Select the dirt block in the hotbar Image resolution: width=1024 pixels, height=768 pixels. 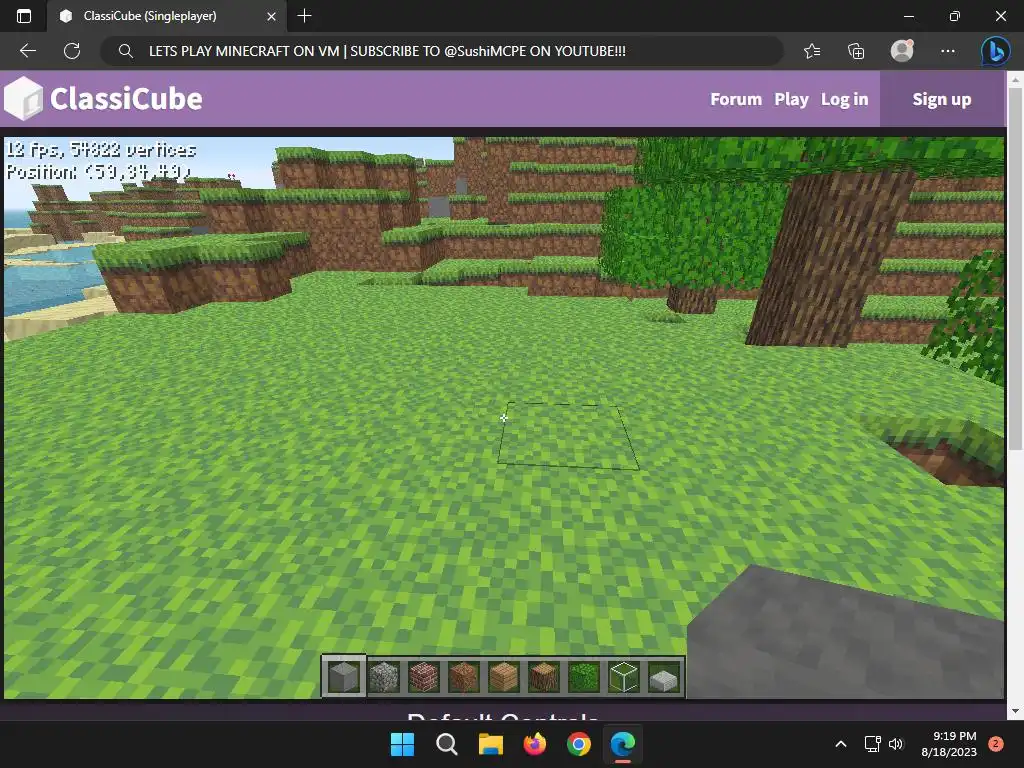pyautogui.click(x=464, y=677)
